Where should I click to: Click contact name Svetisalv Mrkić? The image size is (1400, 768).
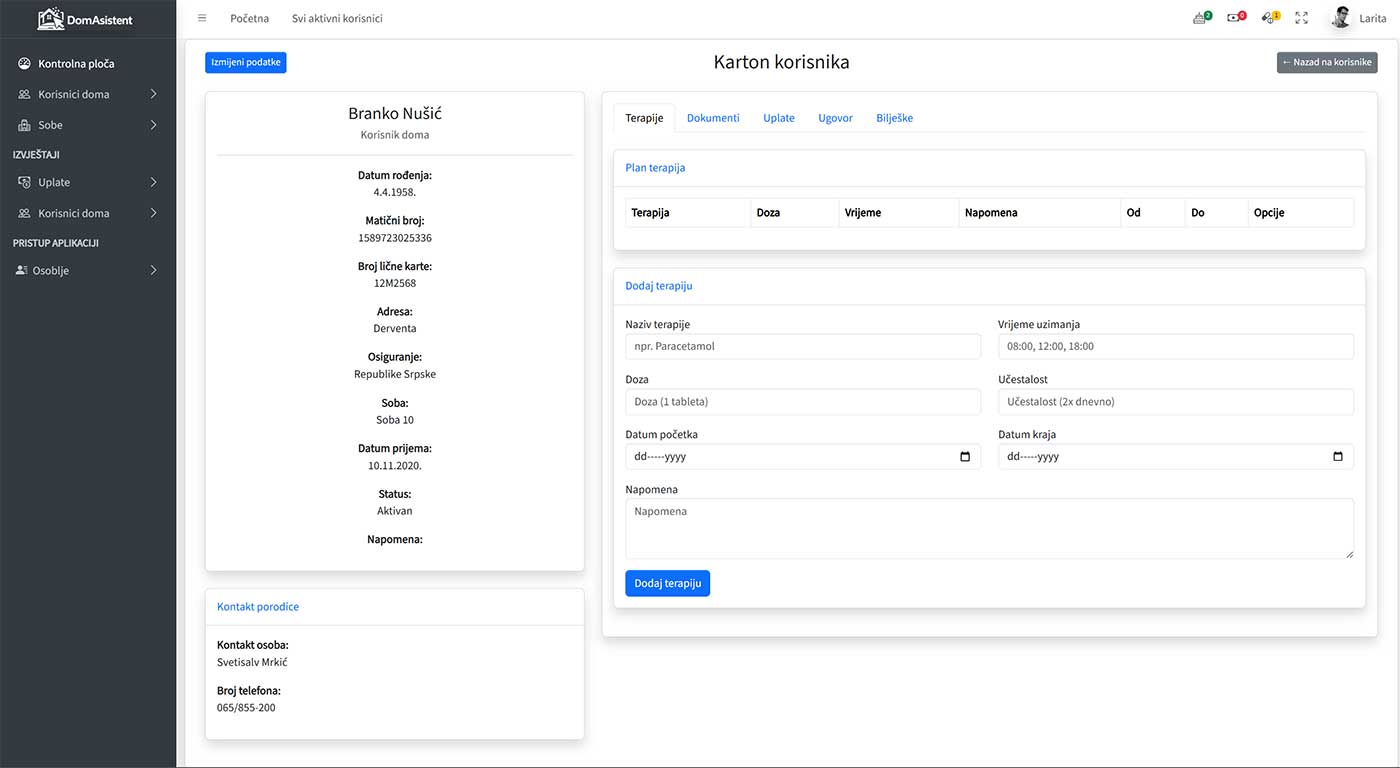coord(252,662)
